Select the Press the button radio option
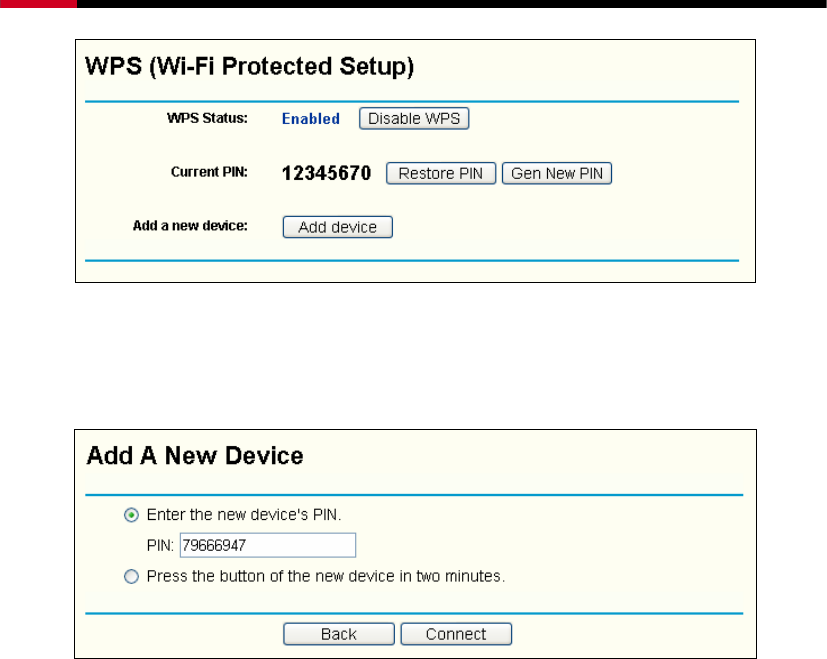 (x=131, y=576)
